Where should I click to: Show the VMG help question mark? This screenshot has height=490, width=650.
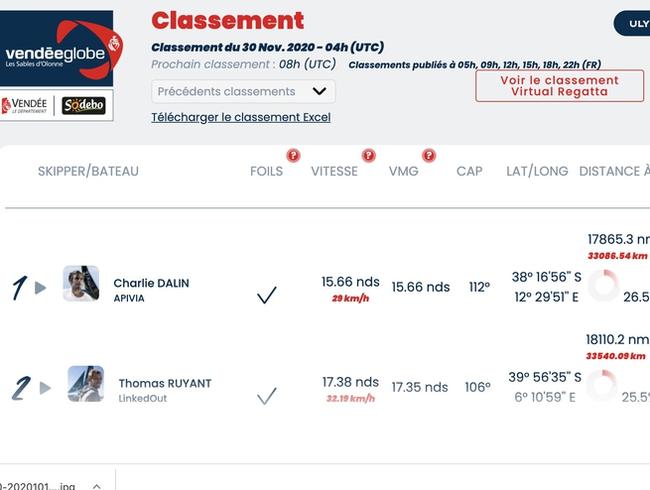click(x=429, y=155)
